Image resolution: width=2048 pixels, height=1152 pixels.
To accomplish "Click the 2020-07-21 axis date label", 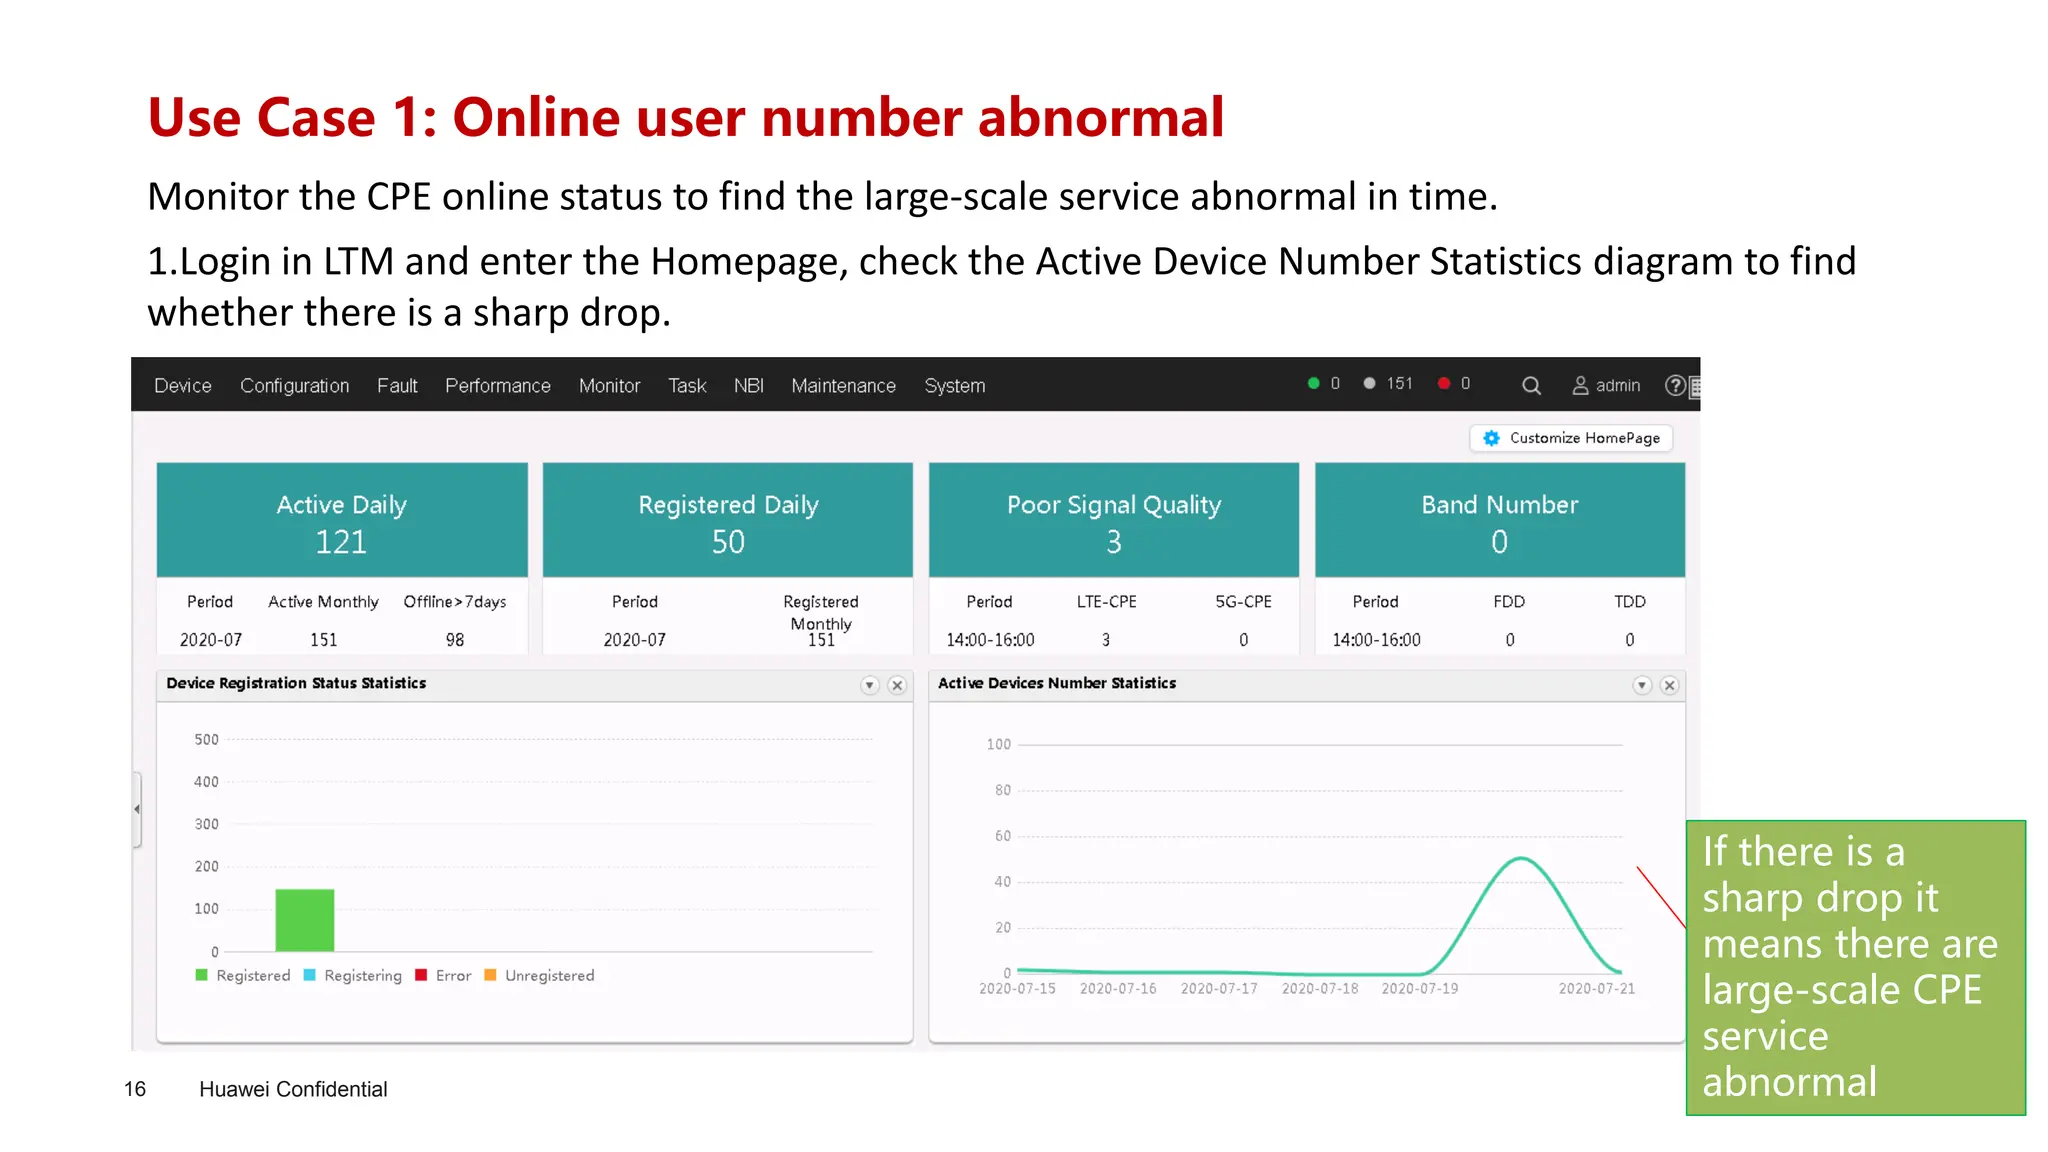I will (x=1596, y=989).
